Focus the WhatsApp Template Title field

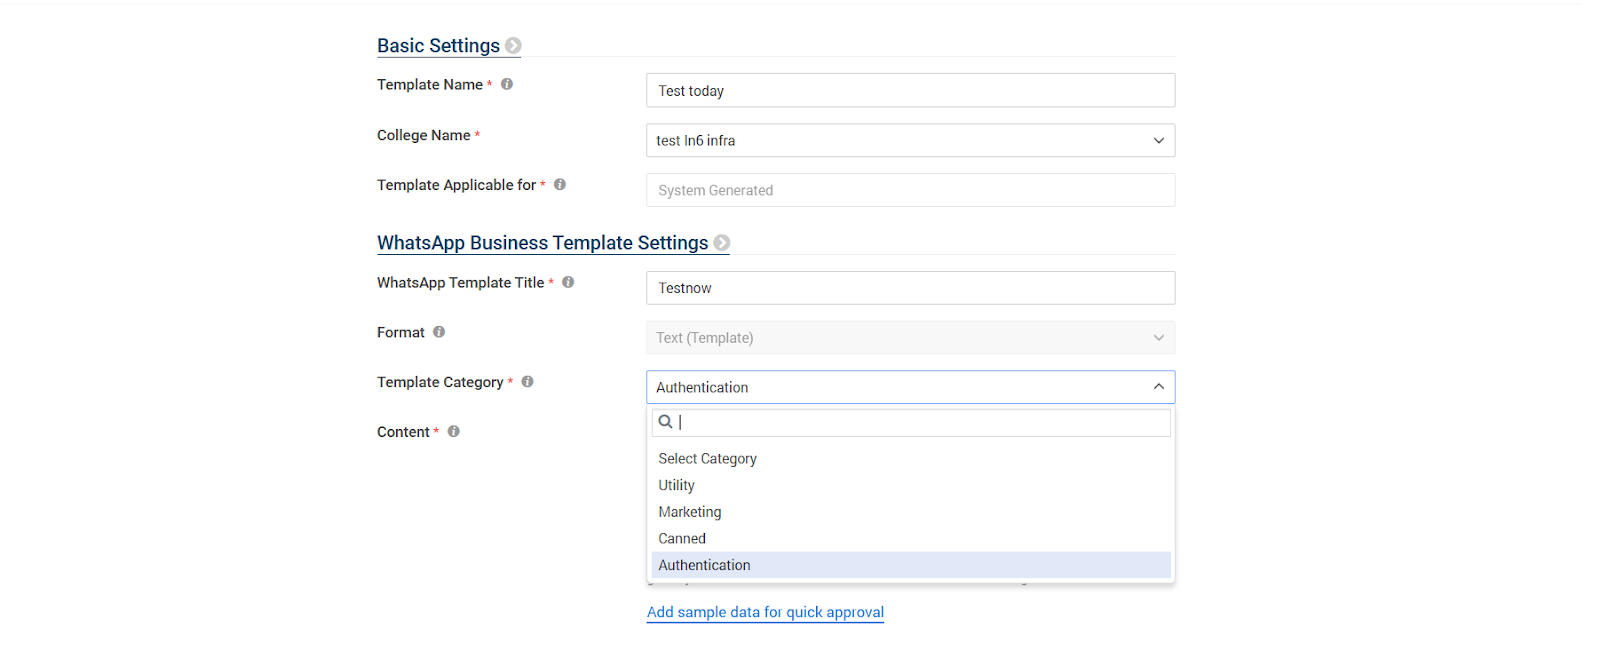[910, 288]
